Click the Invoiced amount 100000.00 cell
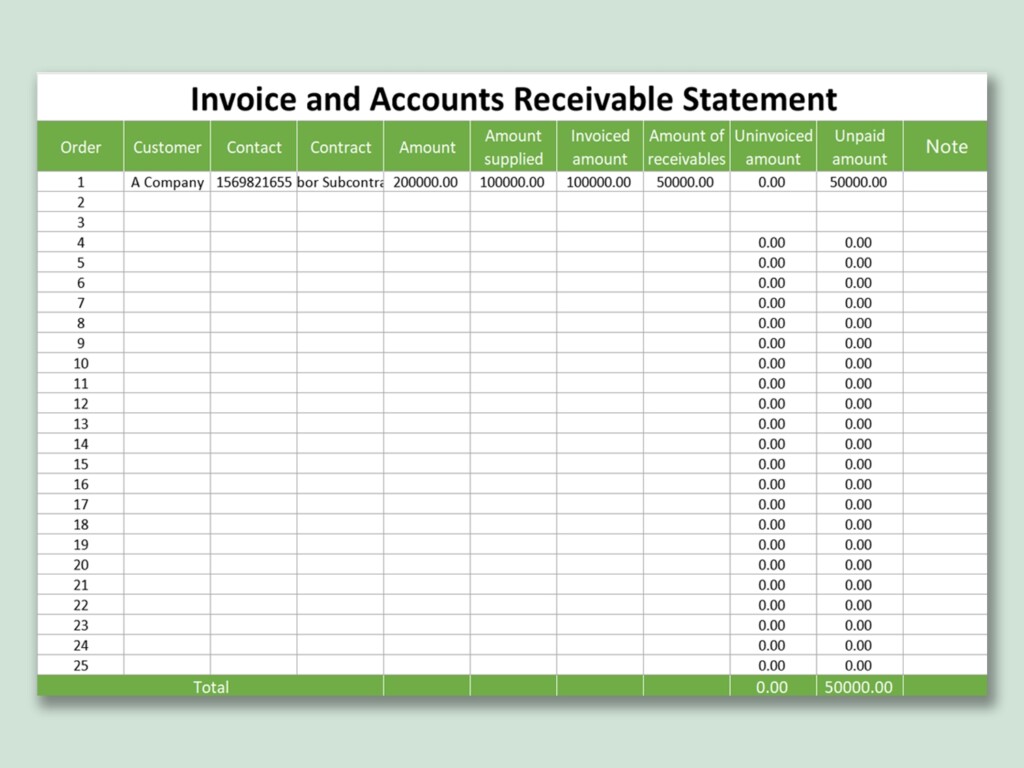The image size is (1024, 768). pyautogui.click(x=599, y=182)
